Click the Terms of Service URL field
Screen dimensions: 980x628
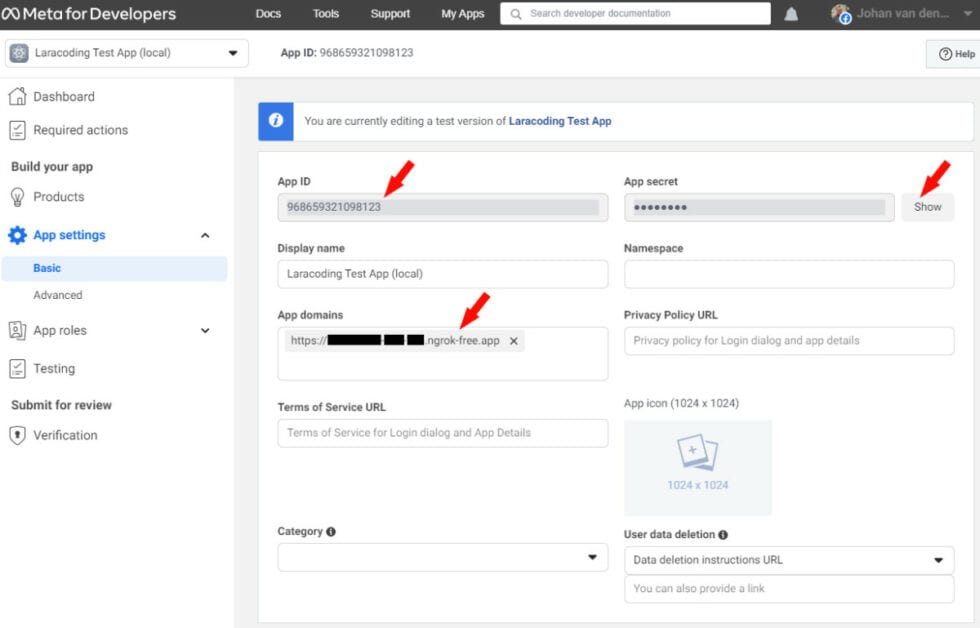[442, 433]
